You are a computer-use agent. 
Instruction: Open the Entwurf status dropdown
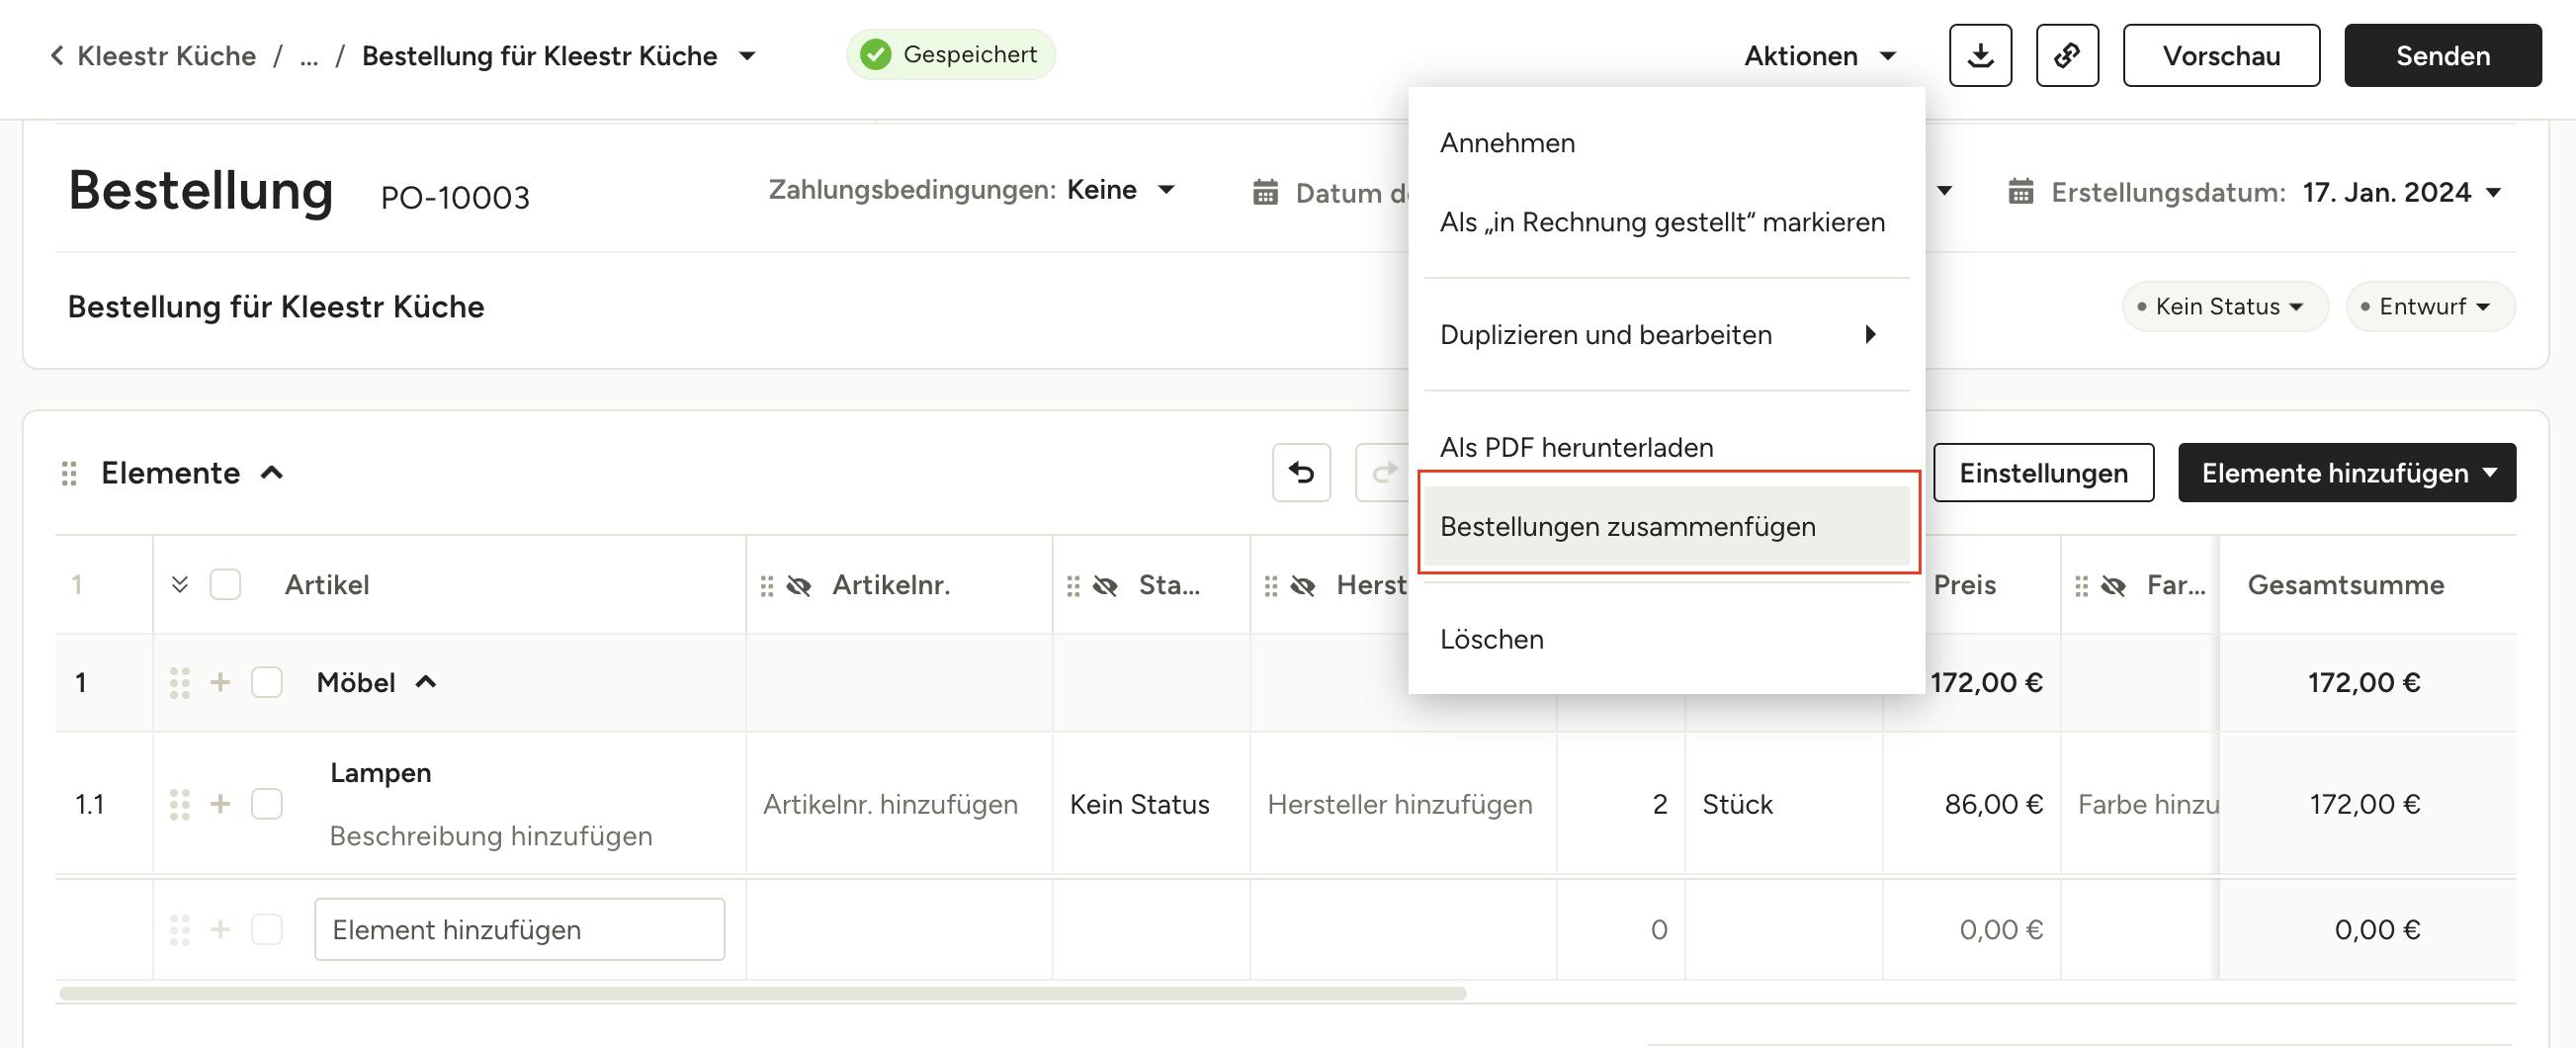coord(2430,307)
